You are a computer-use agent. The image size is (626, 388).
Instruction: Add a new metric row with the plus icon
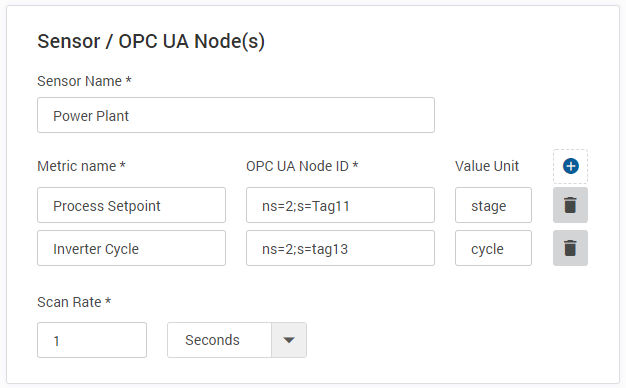coord(570,166)
